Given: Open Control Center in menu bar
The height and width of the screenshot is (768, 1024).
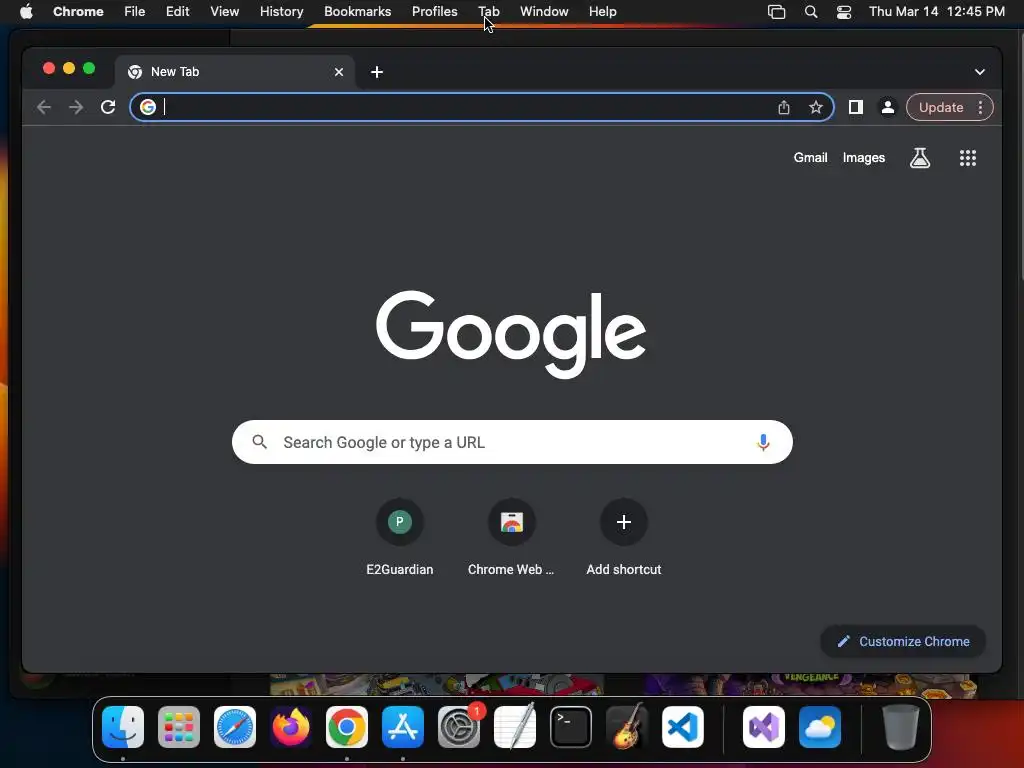Looking at the screenshot, I should [x=844, y=12].
